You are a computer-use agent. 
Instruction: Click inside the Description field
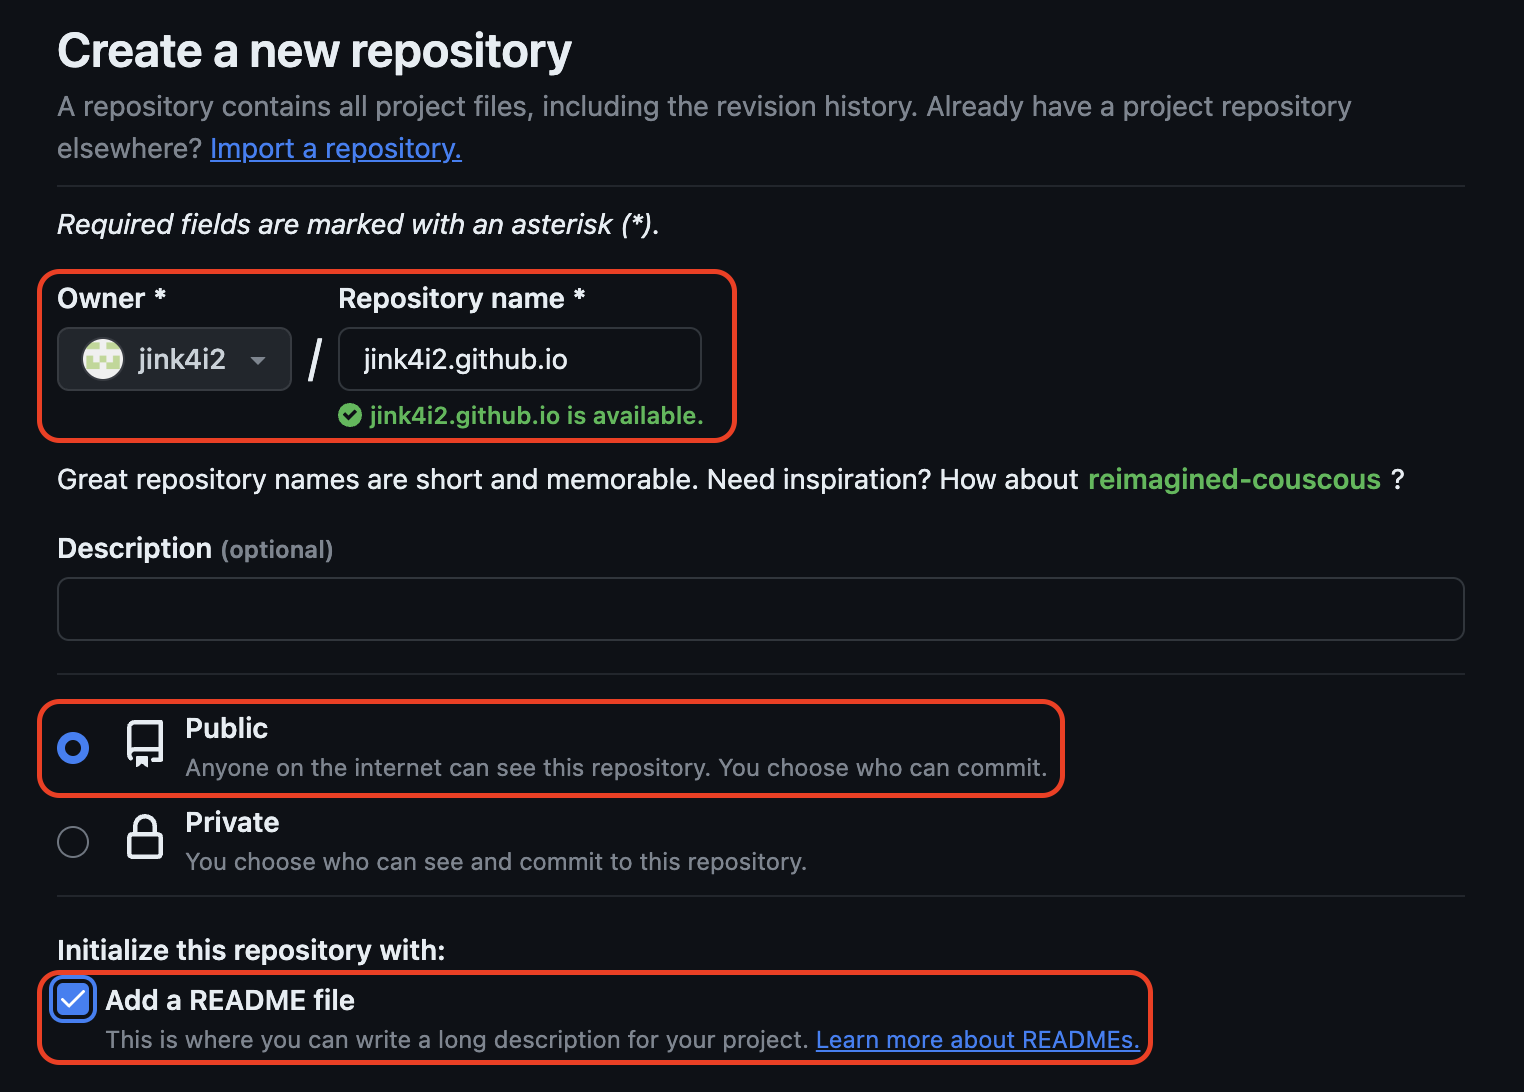[x=760, y=608]
